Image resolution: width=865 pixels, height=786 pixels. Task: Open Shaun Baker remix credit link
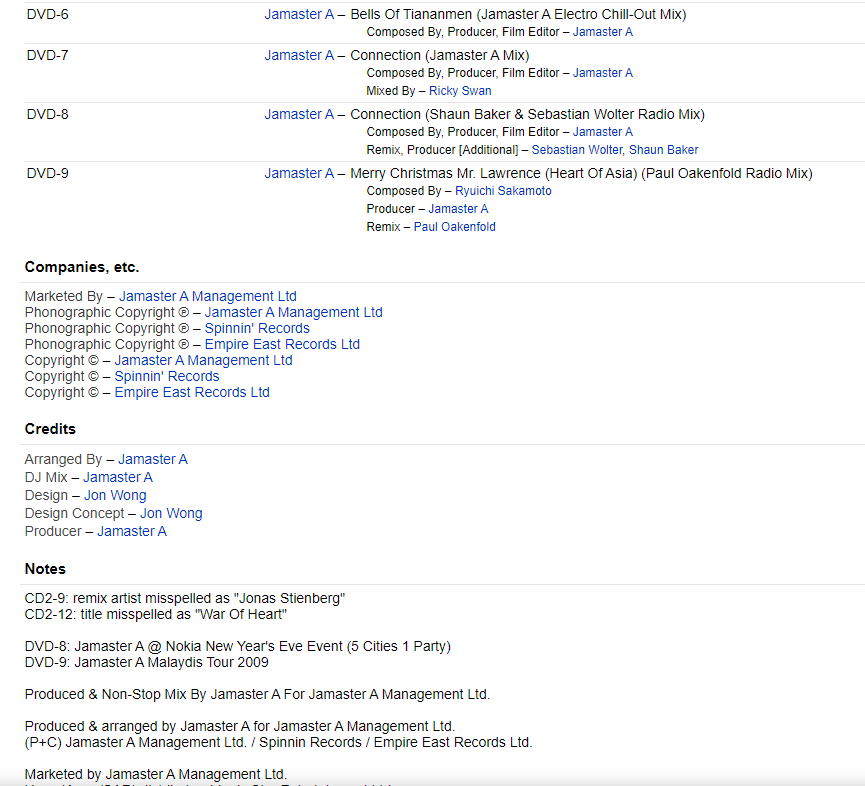[664, 150]
